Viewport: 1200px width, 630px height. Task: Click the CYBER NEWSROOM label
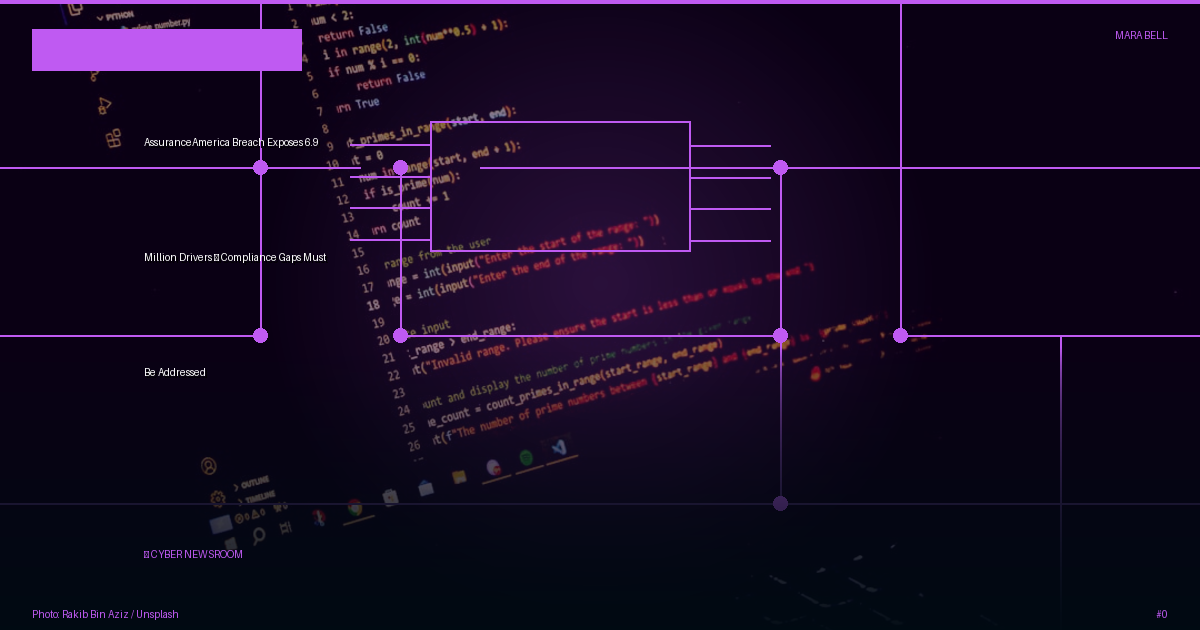point(193,554)
